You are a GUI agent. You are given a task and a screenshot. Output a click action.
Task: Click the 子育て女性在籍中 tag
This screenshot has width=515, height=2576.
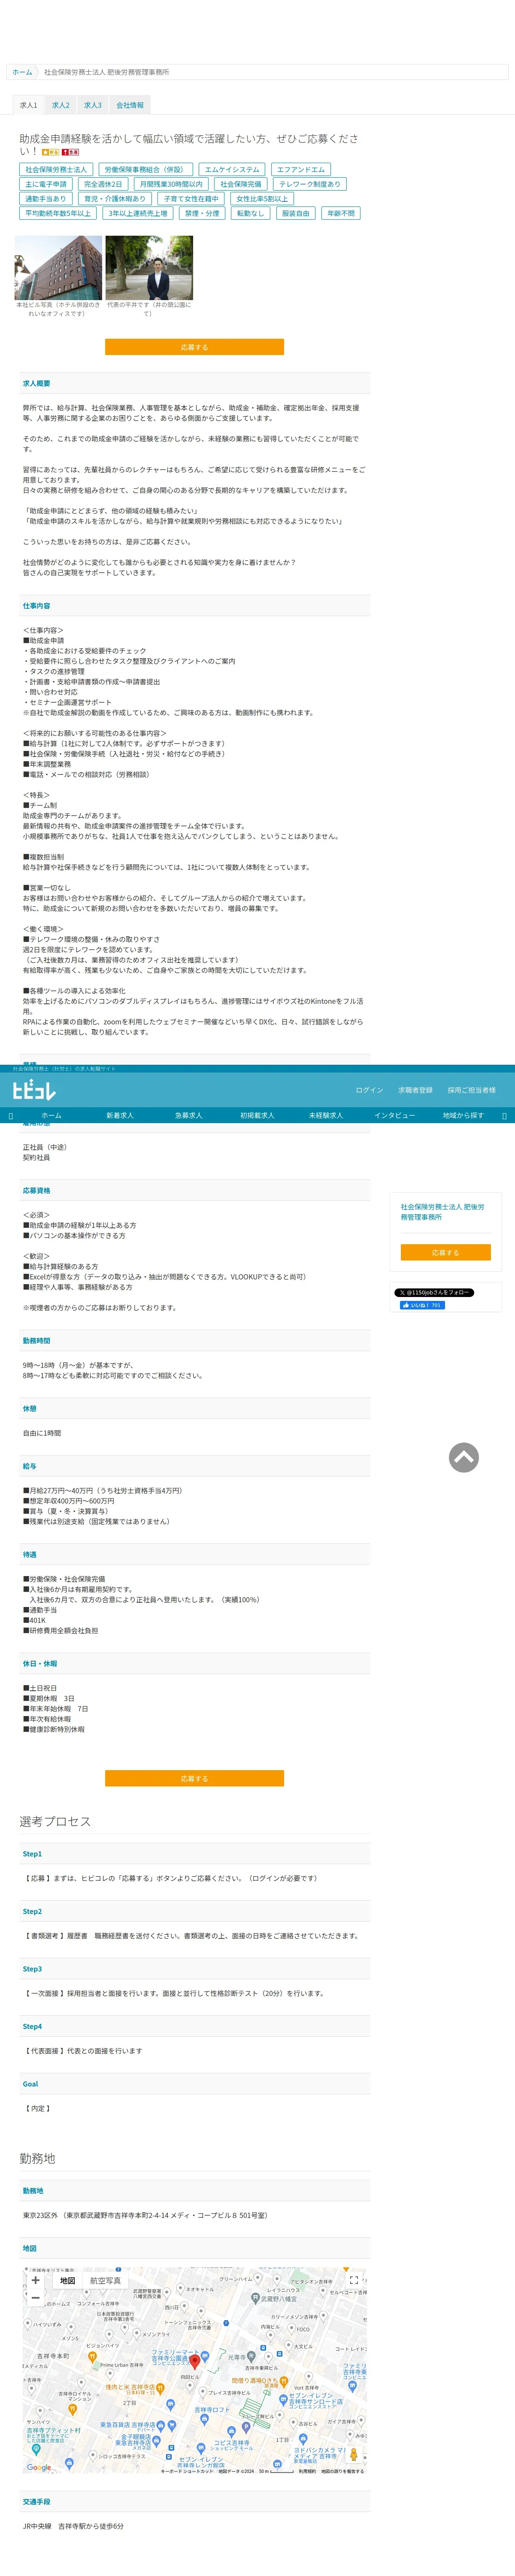(191, 199)
